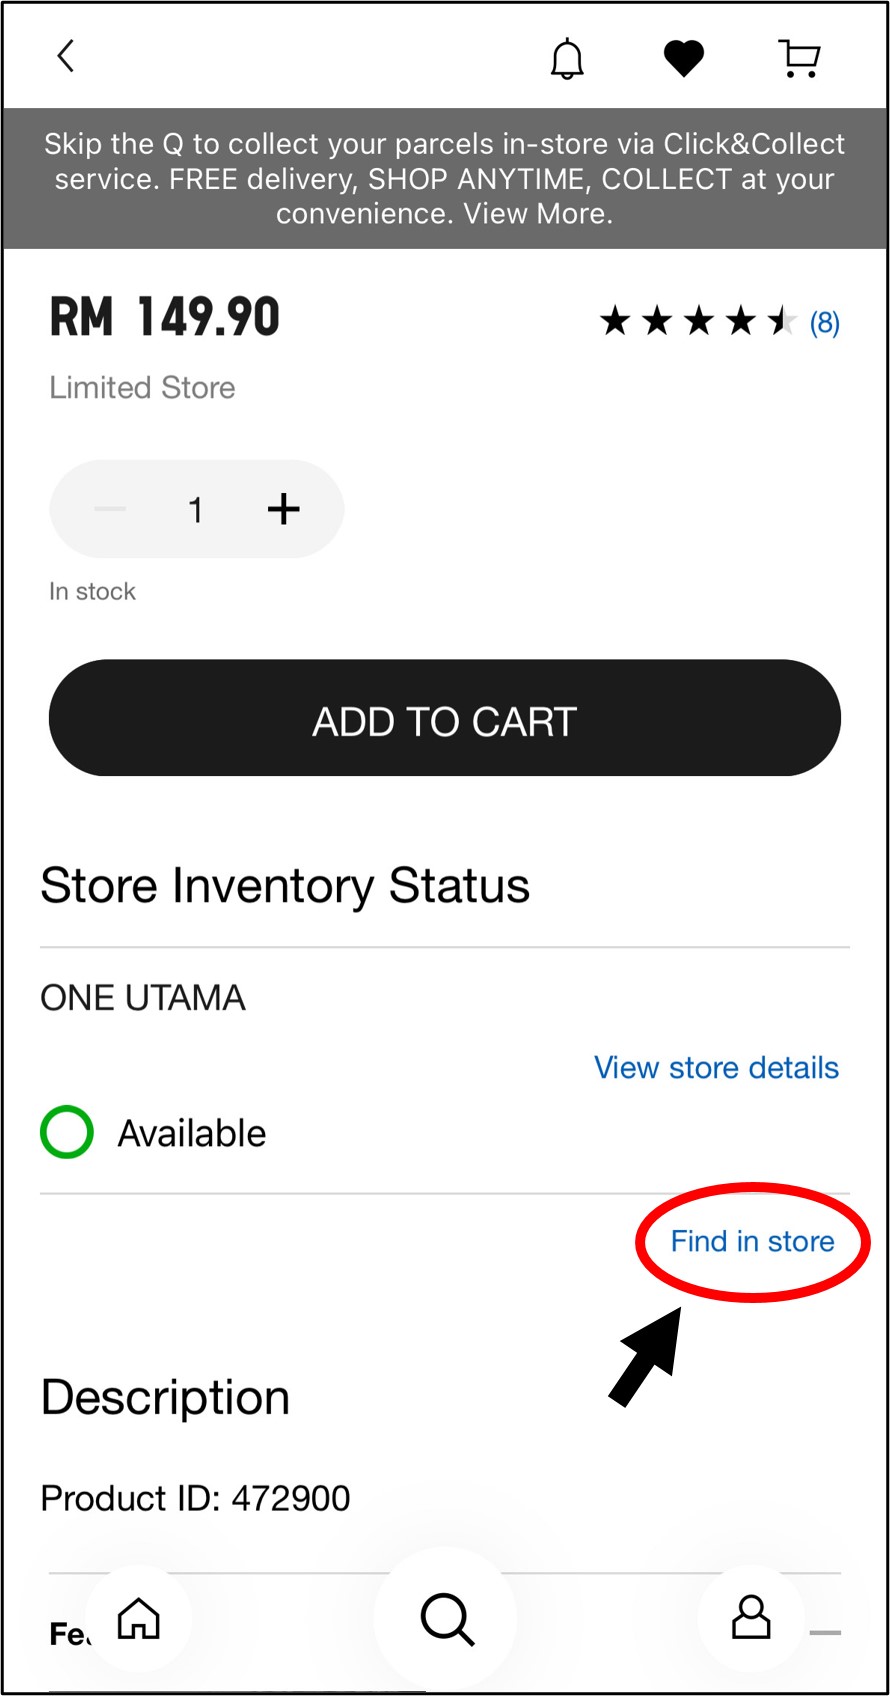
Task: Open the wishlist heart icon
Action: click(684, 59)
